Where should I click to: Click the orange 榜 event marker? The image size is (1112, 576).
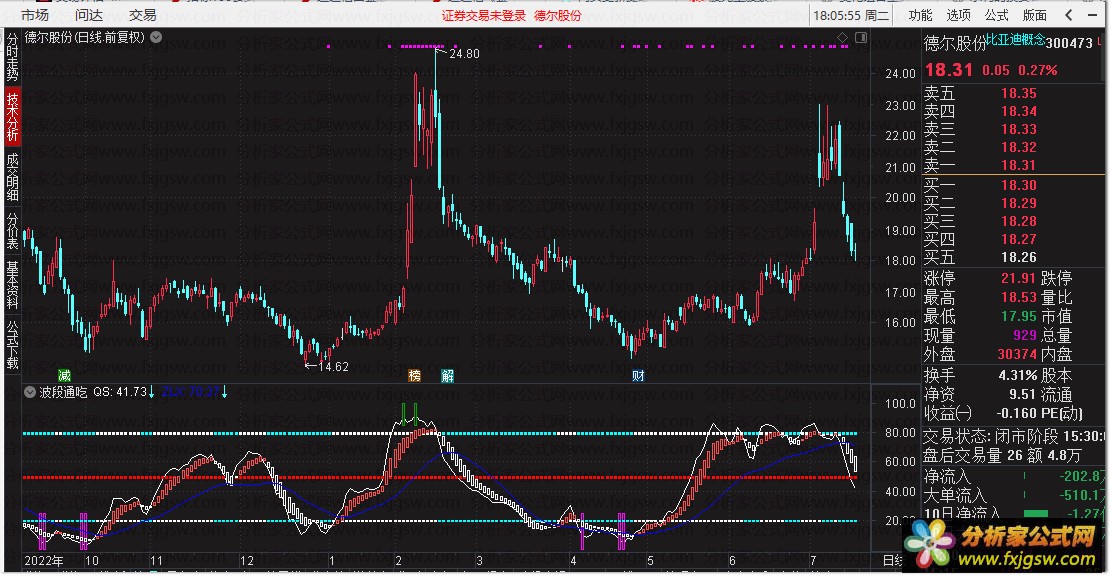point(415,375)
